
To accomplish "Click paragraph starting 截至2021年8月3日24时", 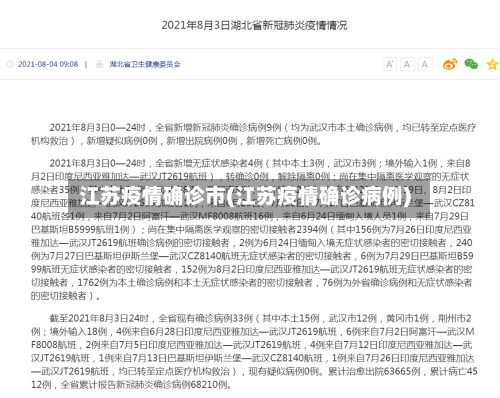I will [x=254, y=351].
